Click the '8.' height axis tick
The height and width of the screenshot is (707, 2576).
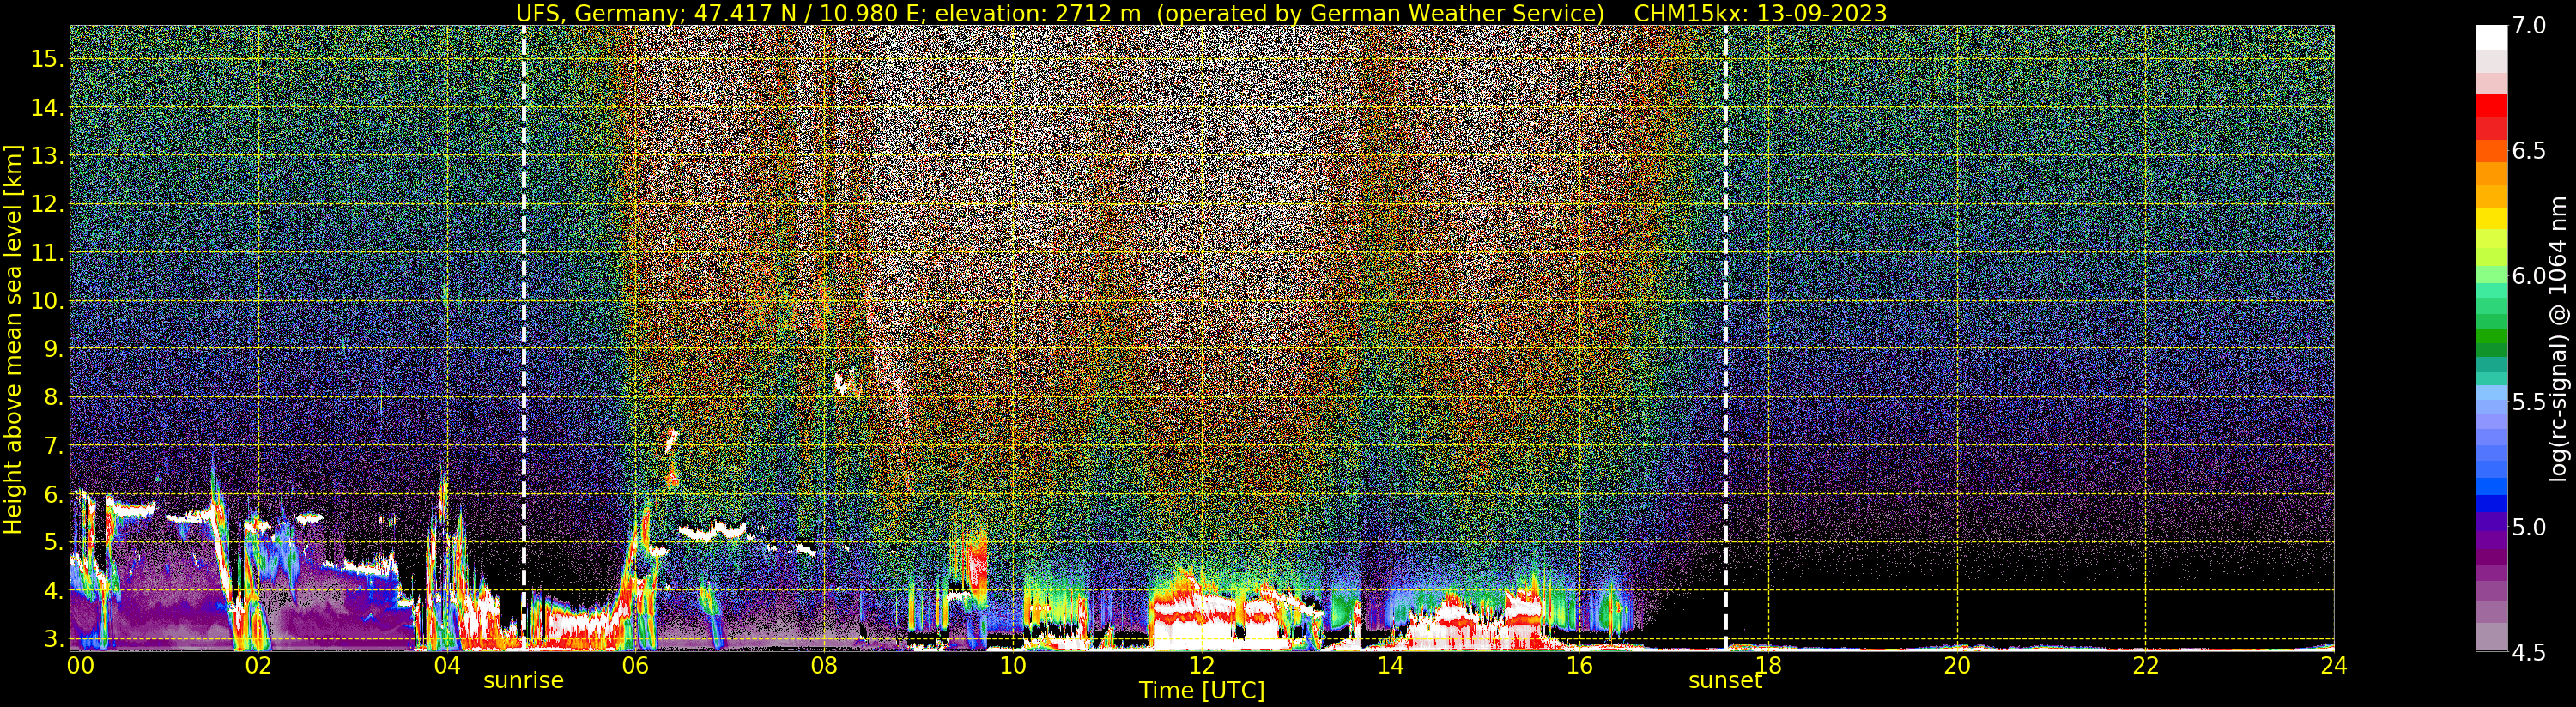click(x=54, y=397)
